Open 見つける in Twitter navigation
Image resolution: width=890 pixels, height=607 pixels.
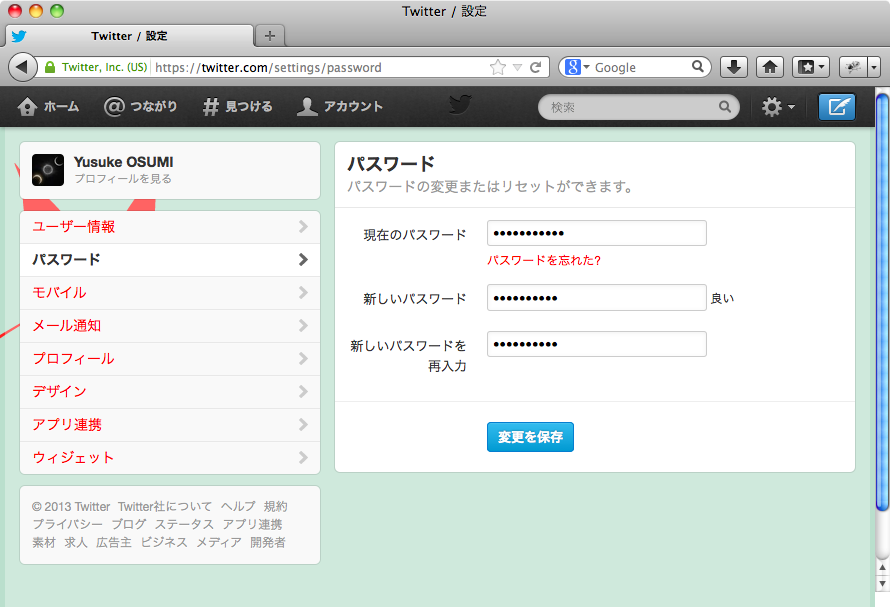pos(238,106)
